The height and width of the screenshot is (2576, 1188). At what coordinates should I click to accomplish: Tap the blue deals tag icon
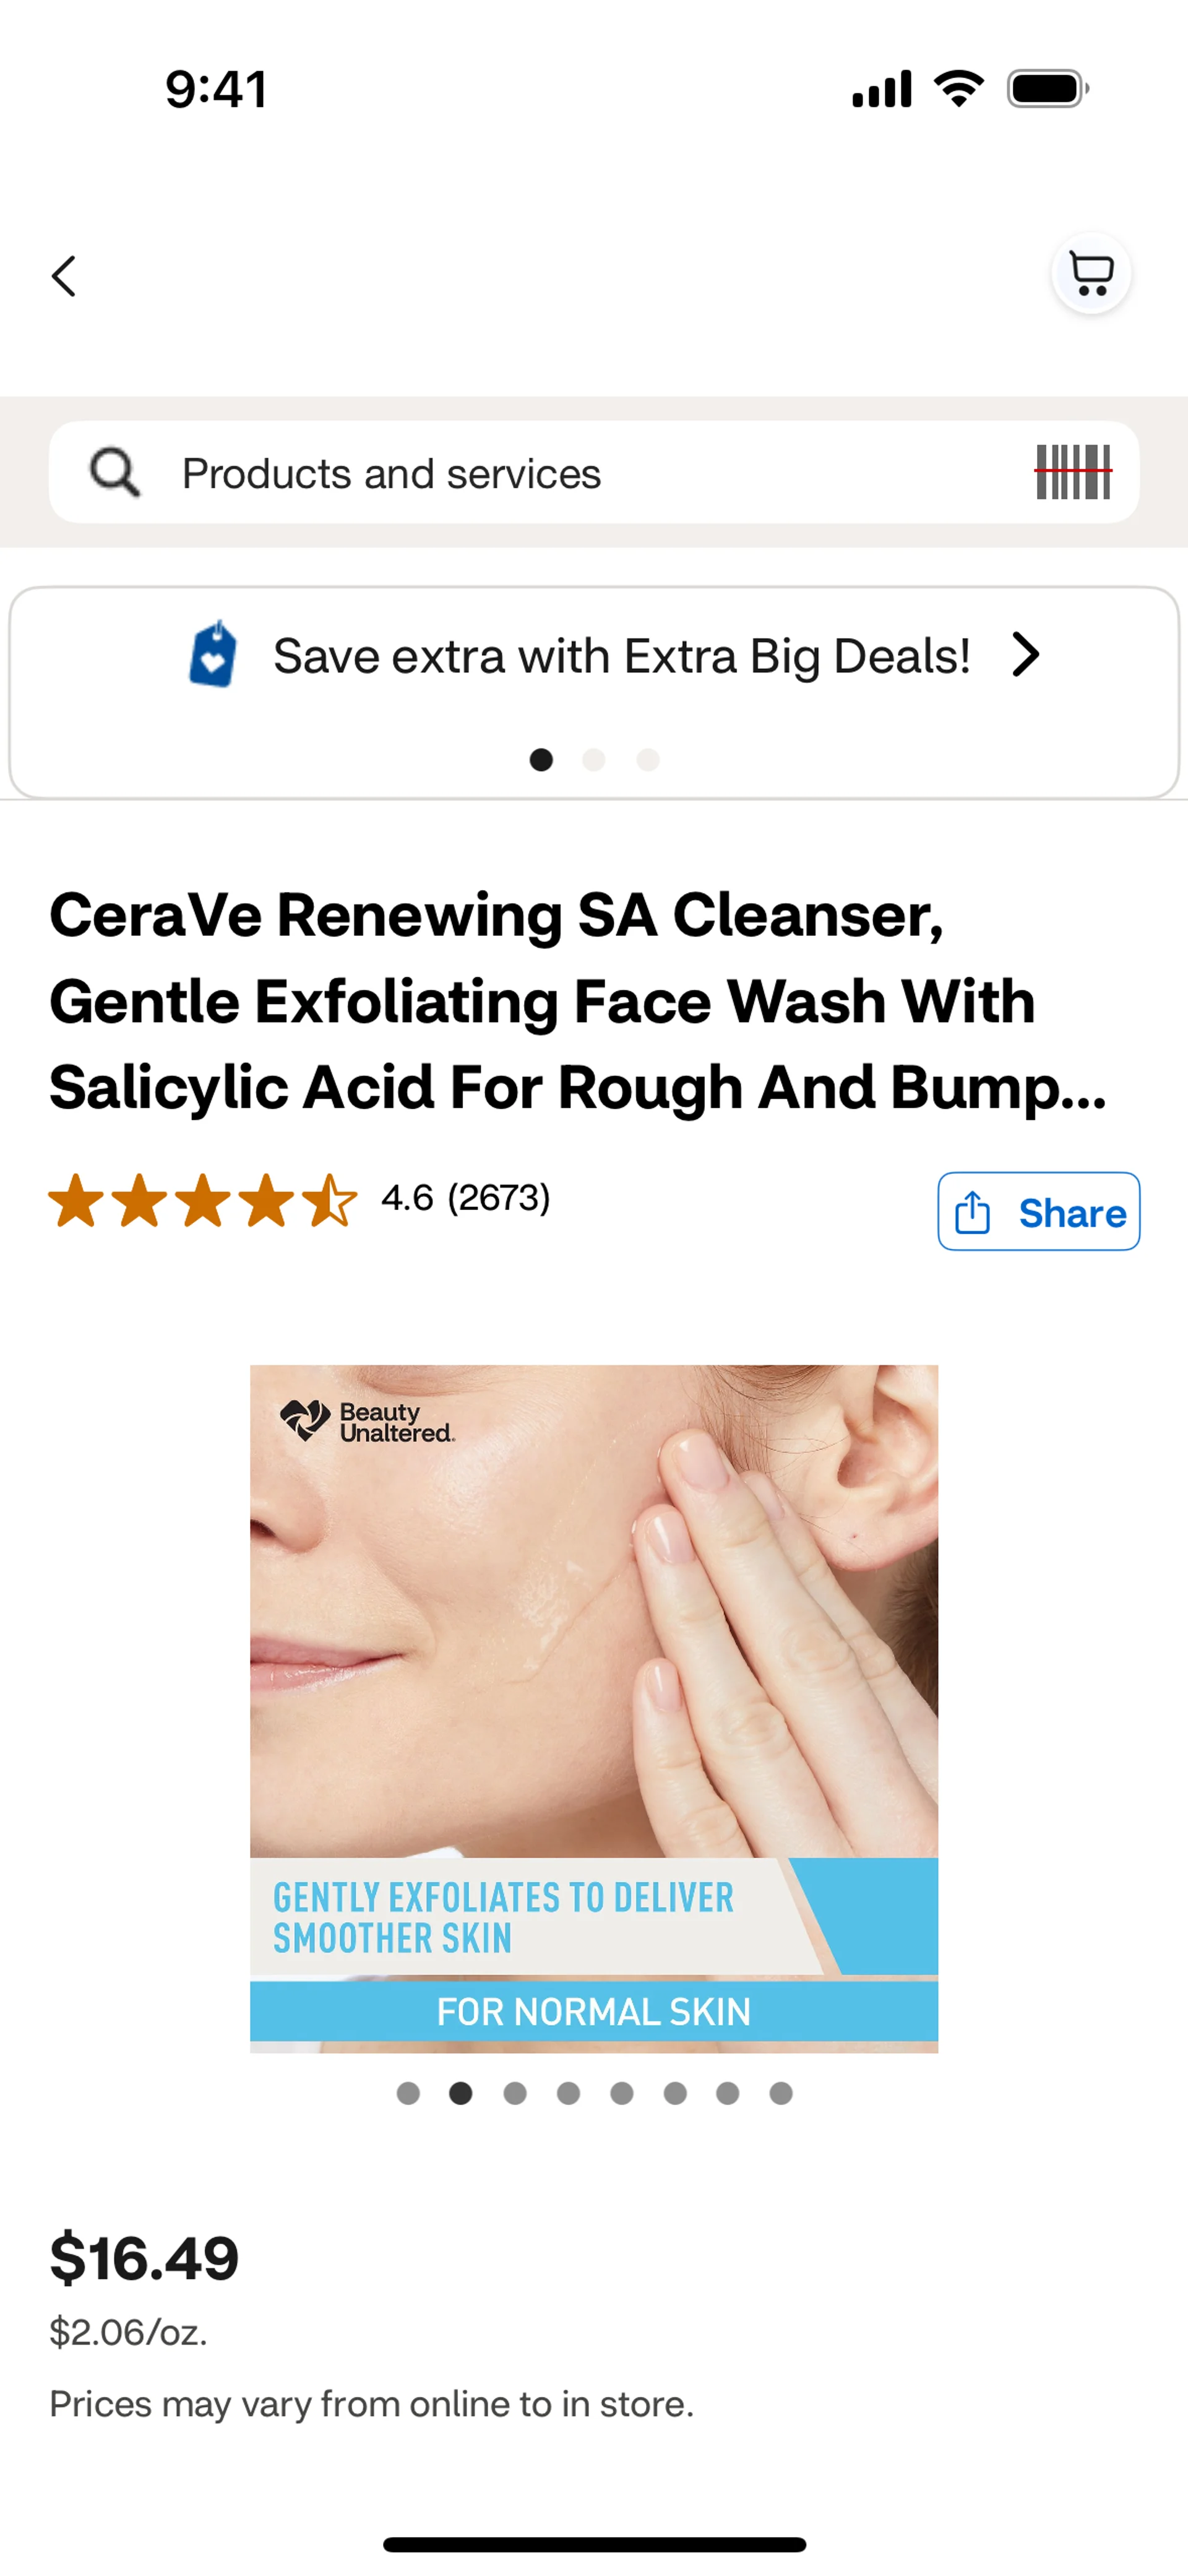[213, 654]
